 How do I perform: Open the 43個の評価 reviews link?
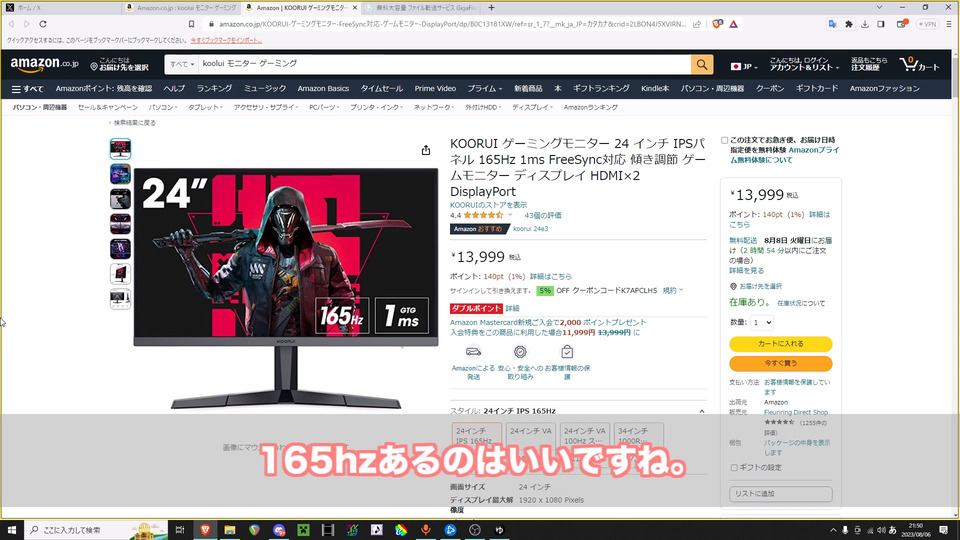coord(542,215)
